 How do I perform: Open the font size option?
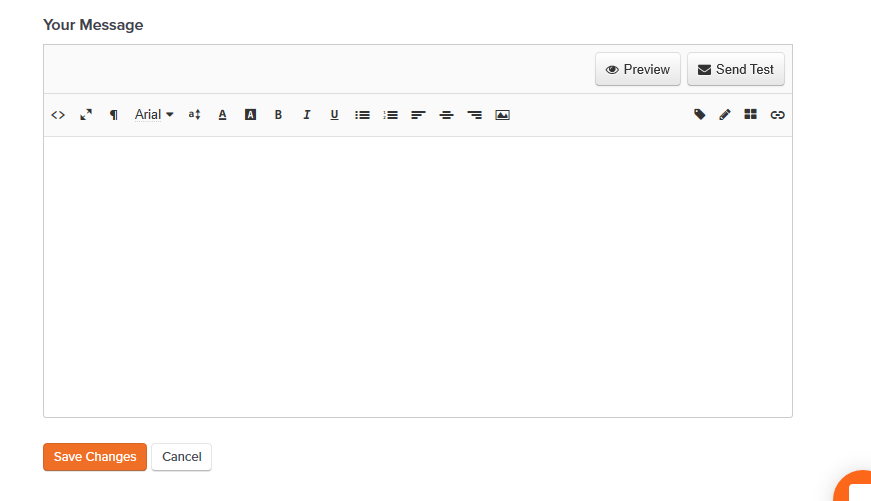click(x=194, y=114)
